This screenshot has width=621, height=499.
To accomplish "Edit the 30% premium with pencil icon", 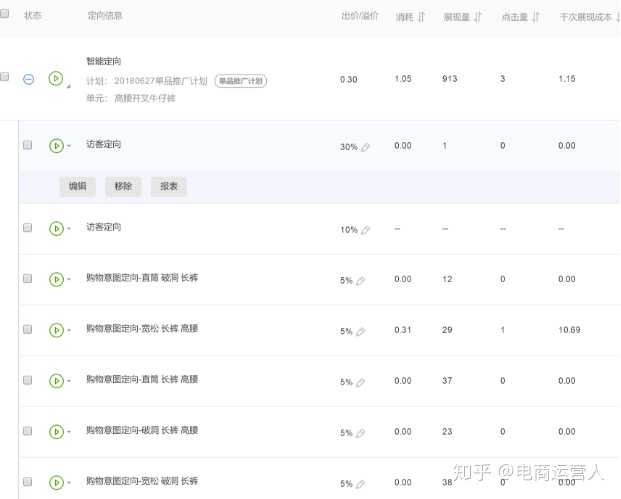I will (365, 147).
